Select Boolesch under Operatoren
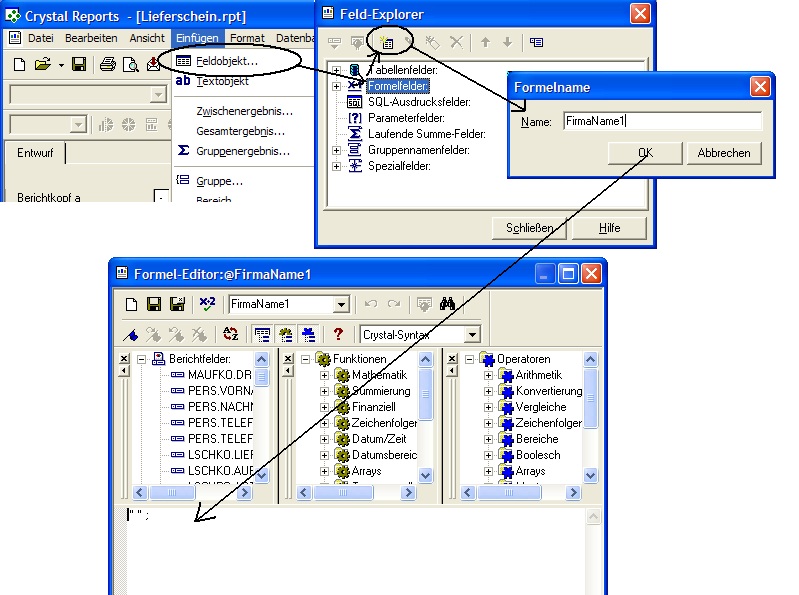The image size is (799, 595). pyautogui.click(x=538, y=455)
